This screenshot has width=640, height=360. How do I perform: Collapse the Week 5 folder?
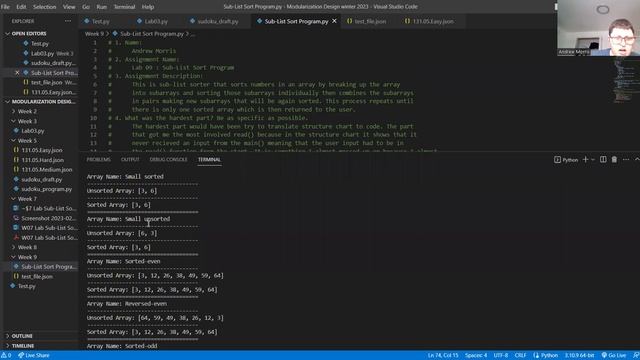coord(27,140)
